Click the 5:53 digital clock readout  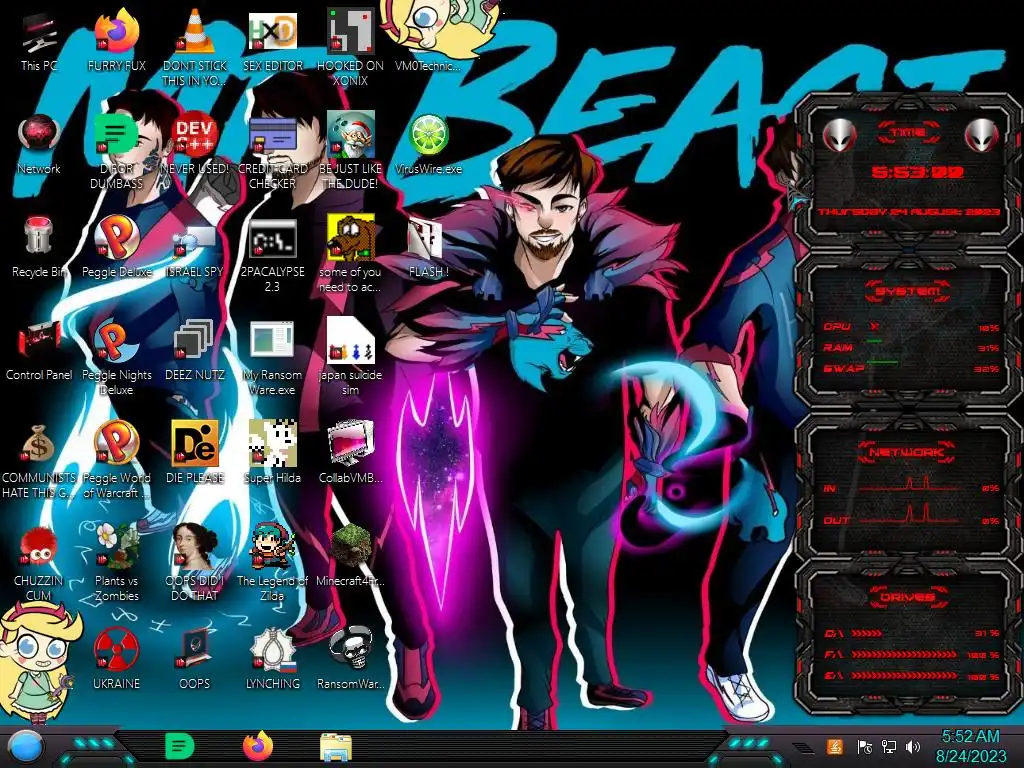point(918,172)
